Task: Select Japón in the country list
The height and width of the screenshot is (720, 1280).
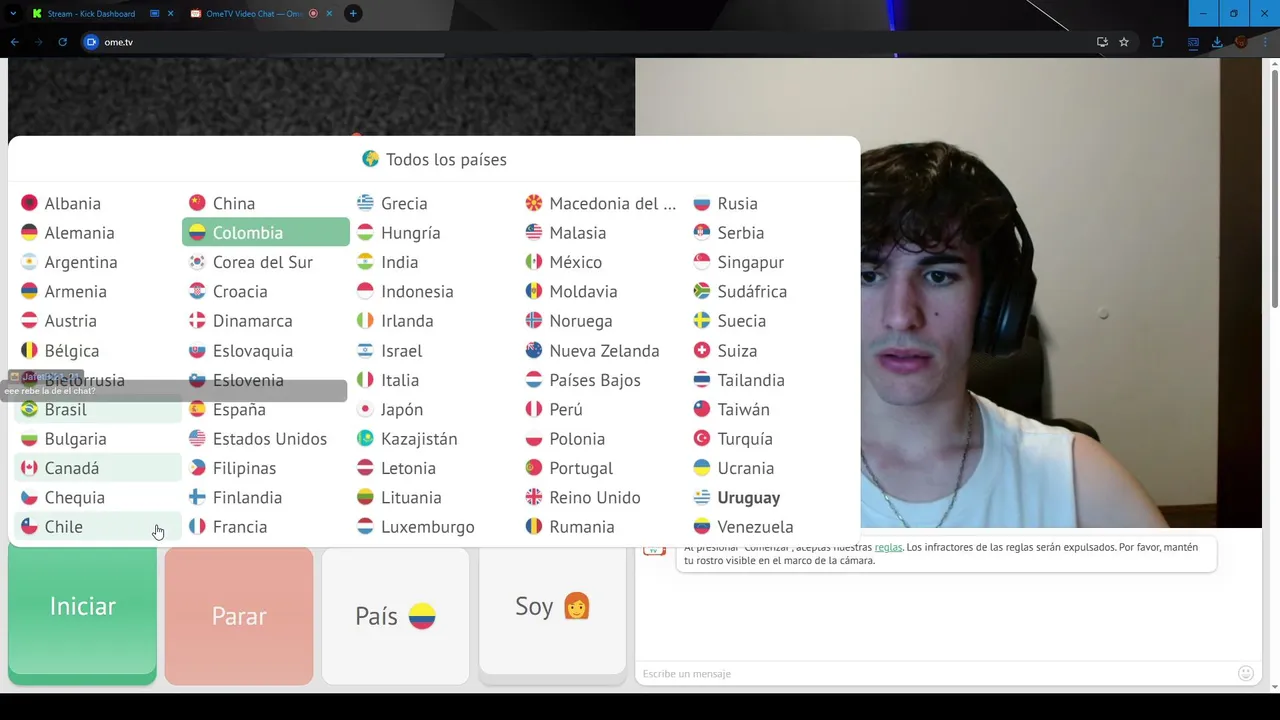Action: (x=433, y=409)
